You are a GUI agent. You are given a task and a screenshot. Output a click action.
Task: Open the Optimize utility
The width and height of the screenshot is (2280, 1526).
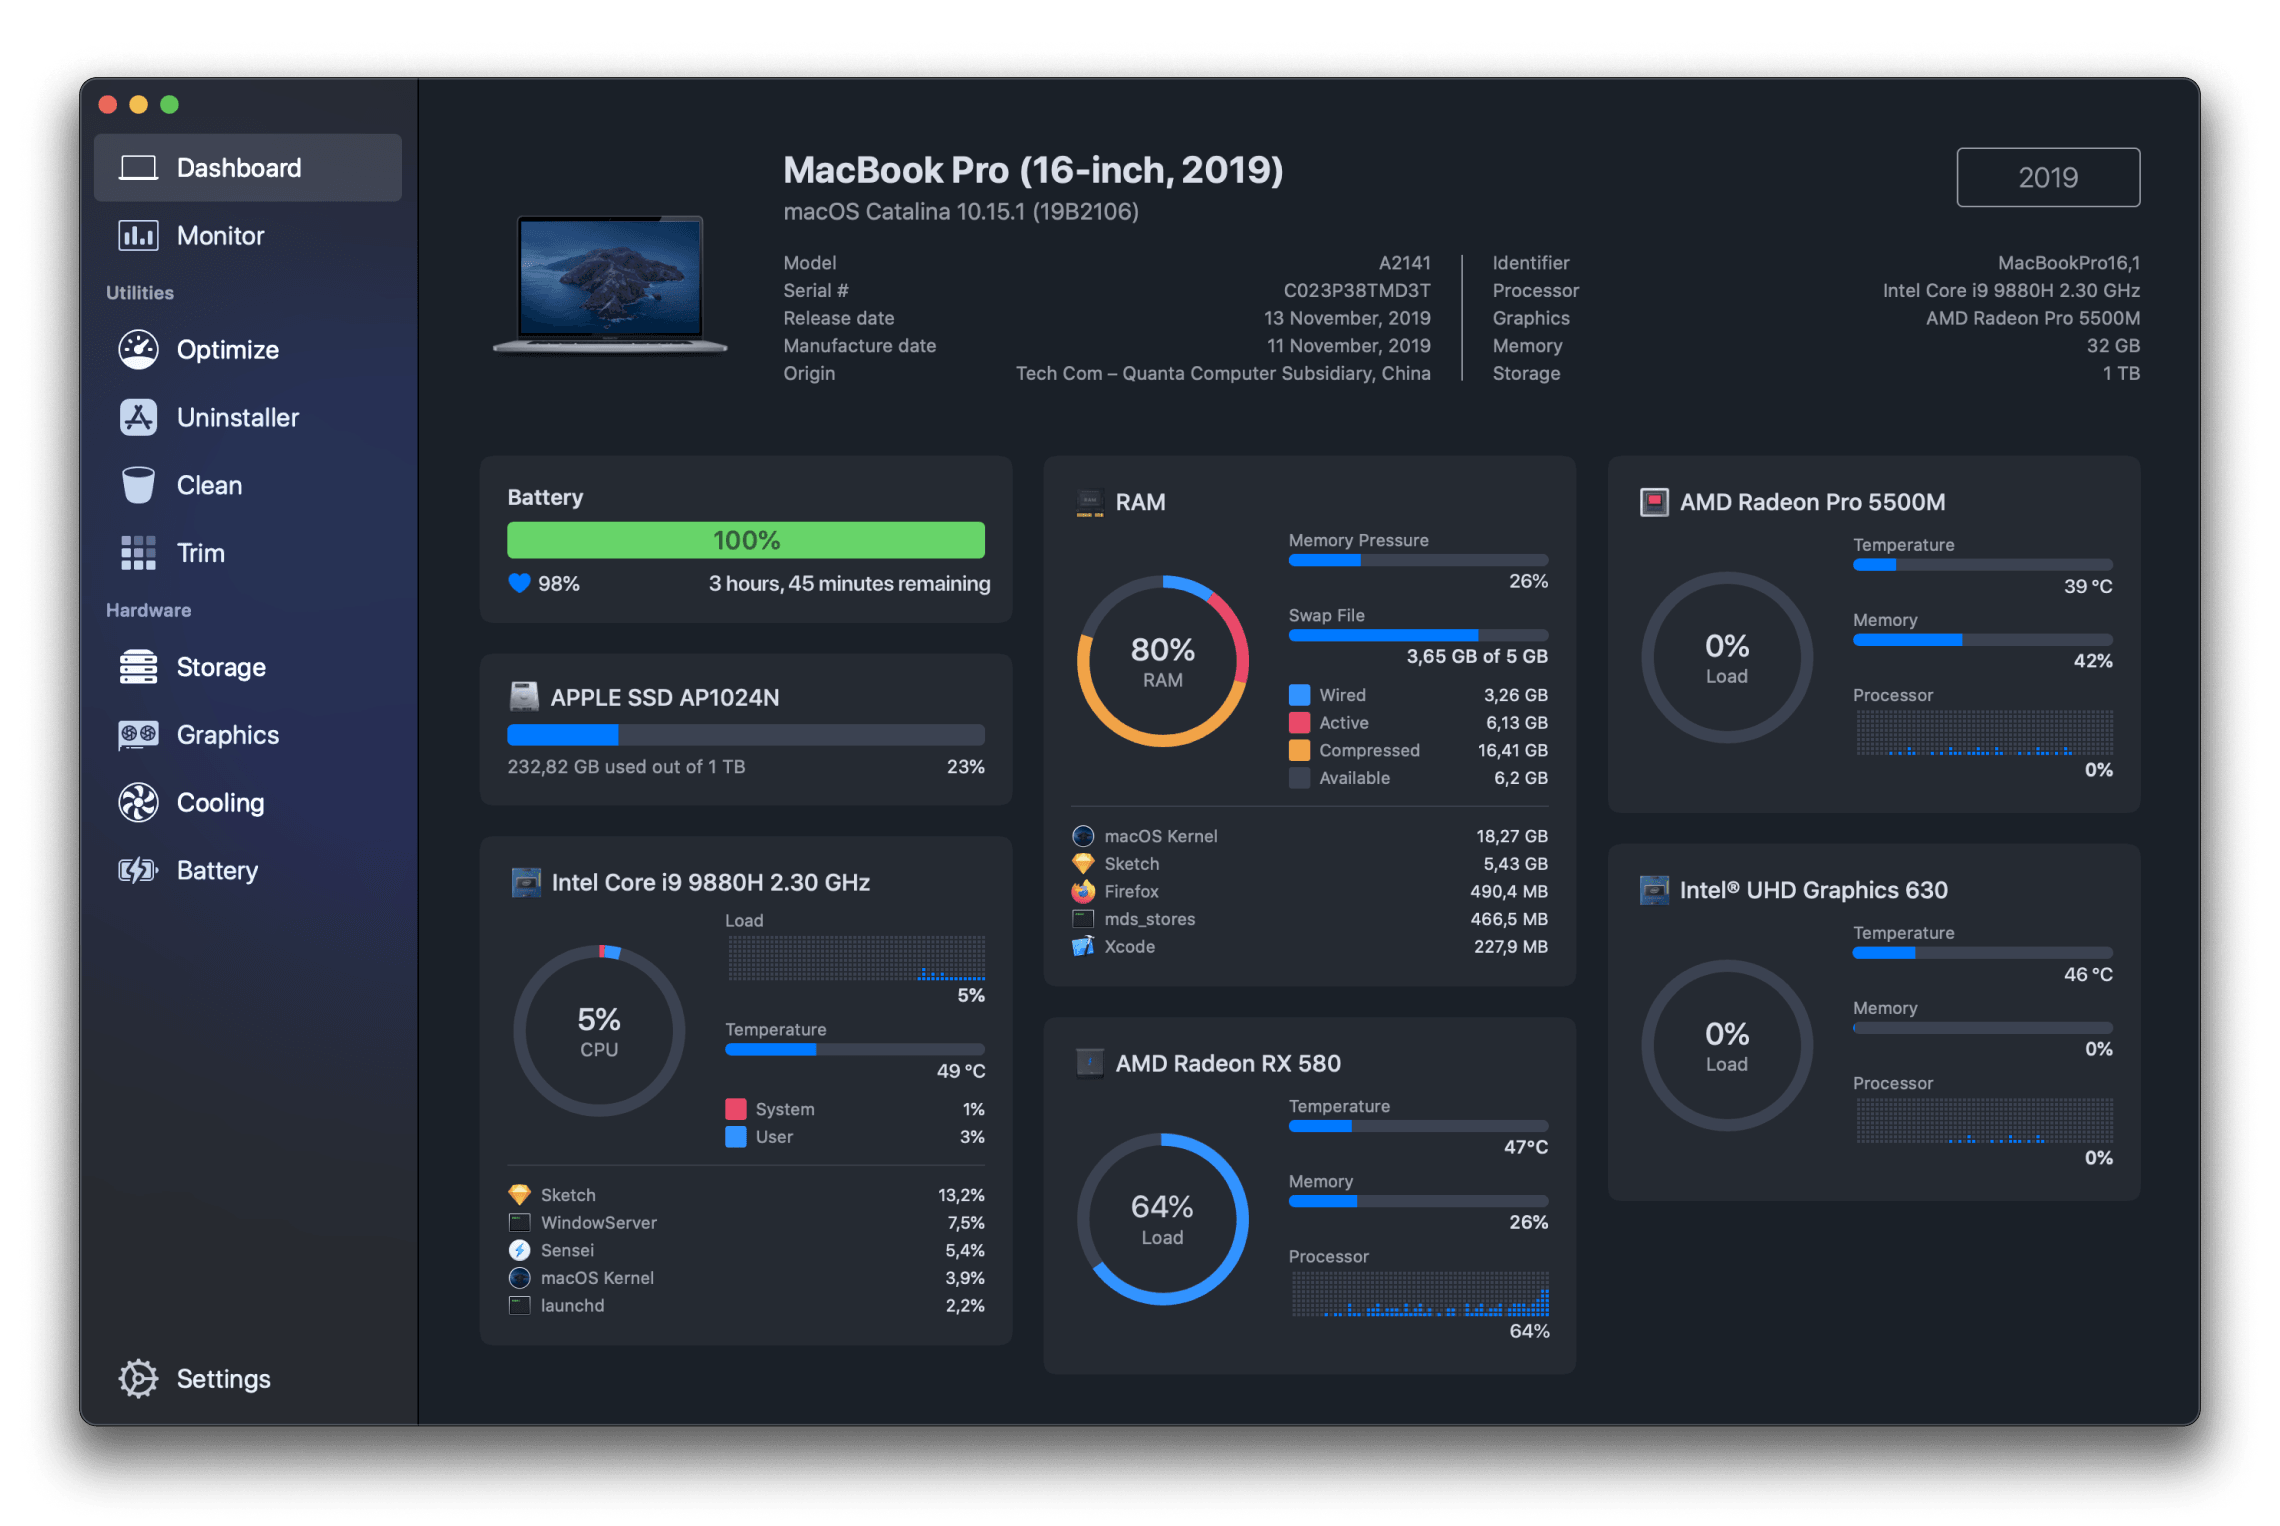[247, 350]
